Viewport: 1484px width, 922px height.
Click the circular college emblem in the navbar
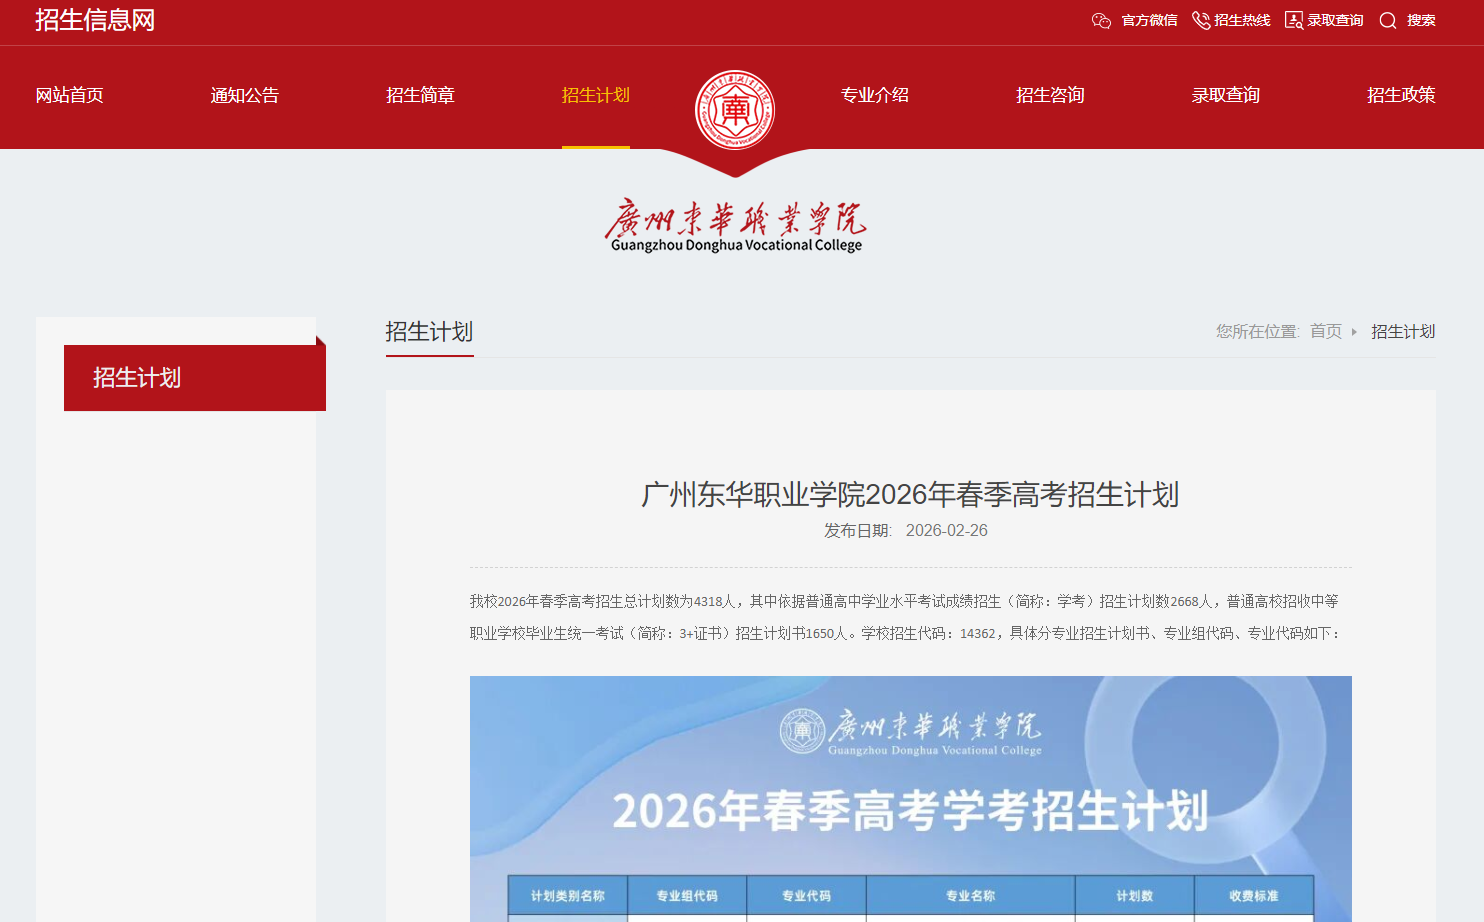click(735, 110)
